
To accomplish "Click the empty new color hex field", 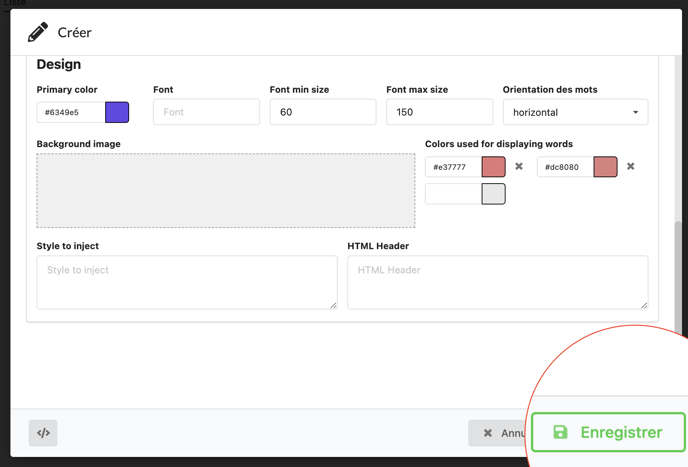I will pyautogui.click(x=453, y=194).
